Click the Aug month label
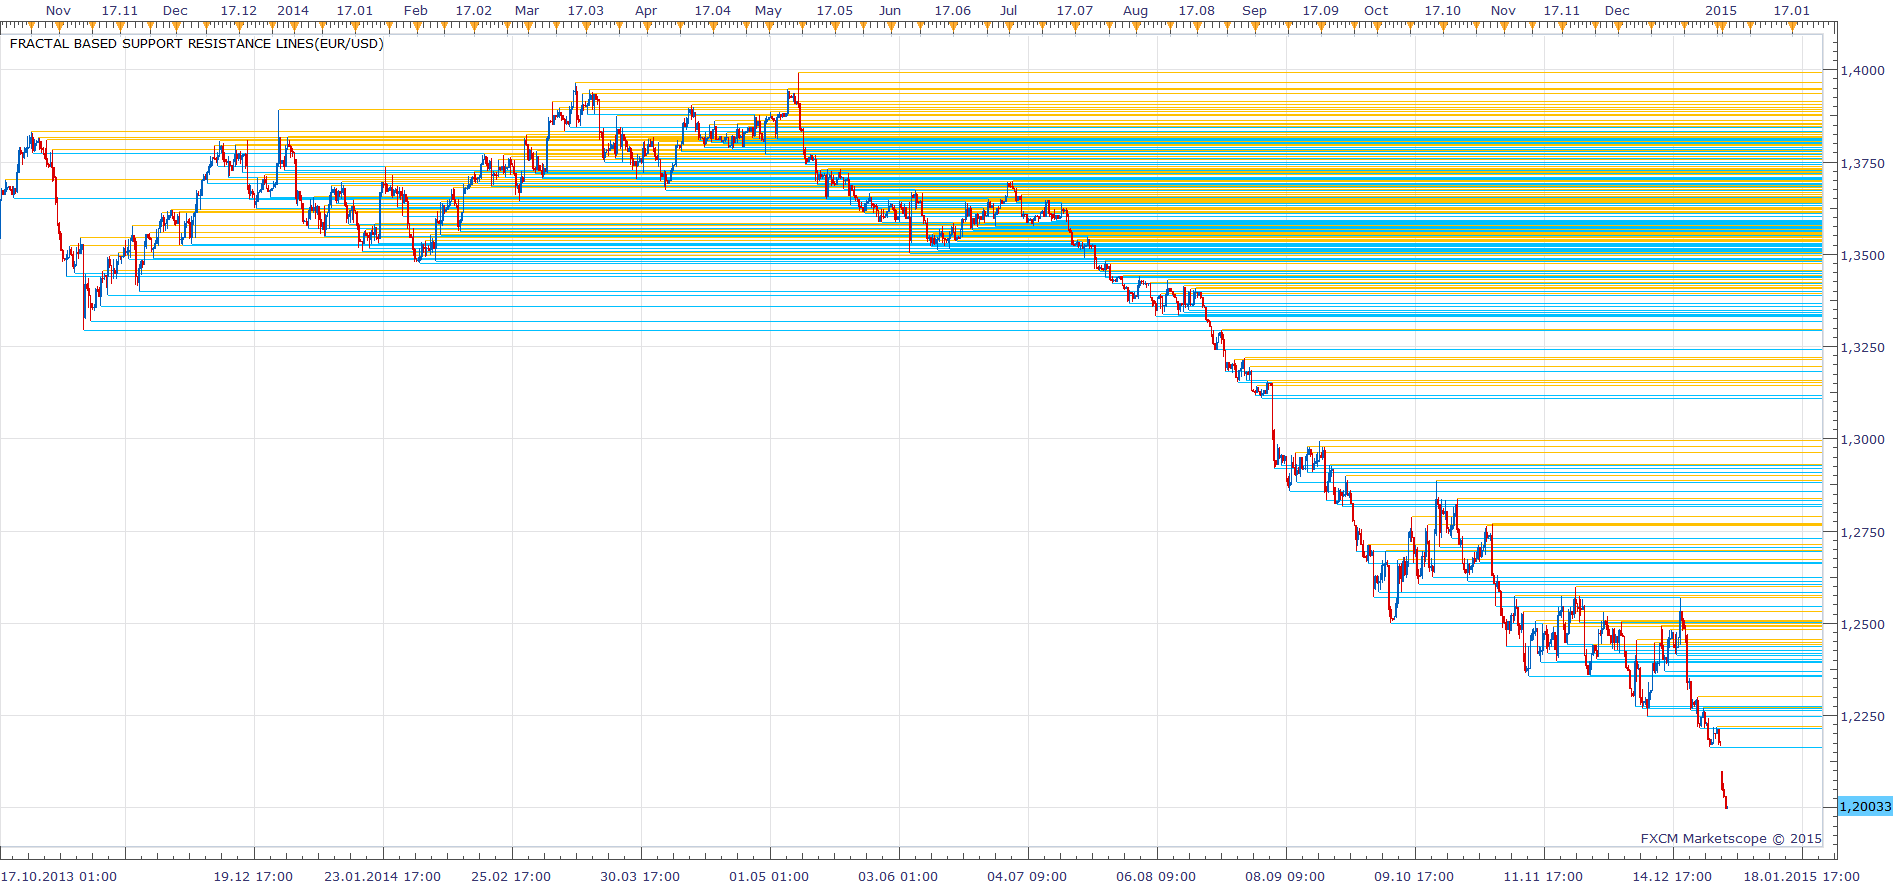Image resolution: width=1903 pixels, height=889 pixels. (1135, 10)
